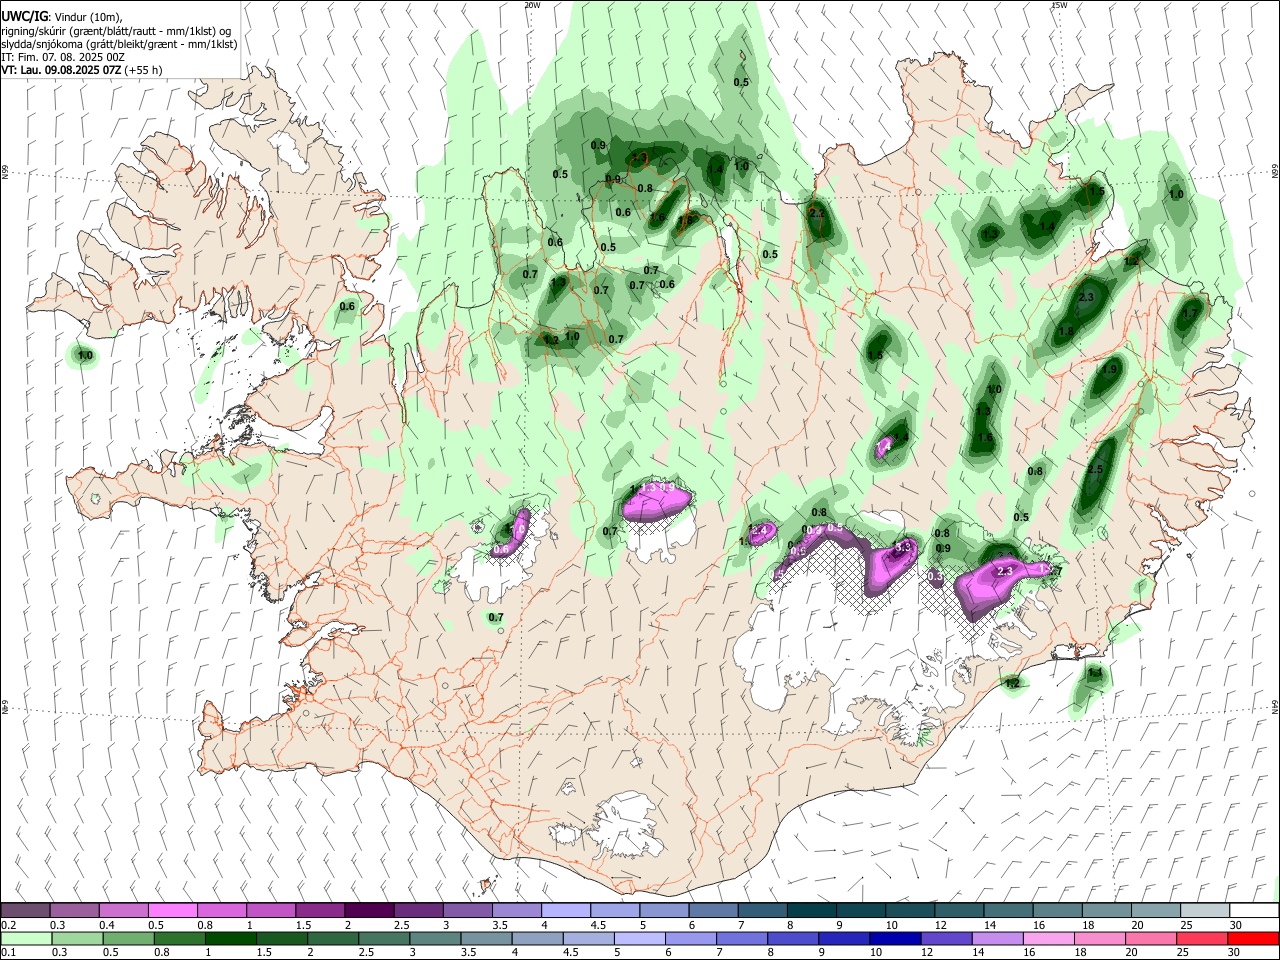Click the white '2.3' value in the pink snow area

(1006, 571)
